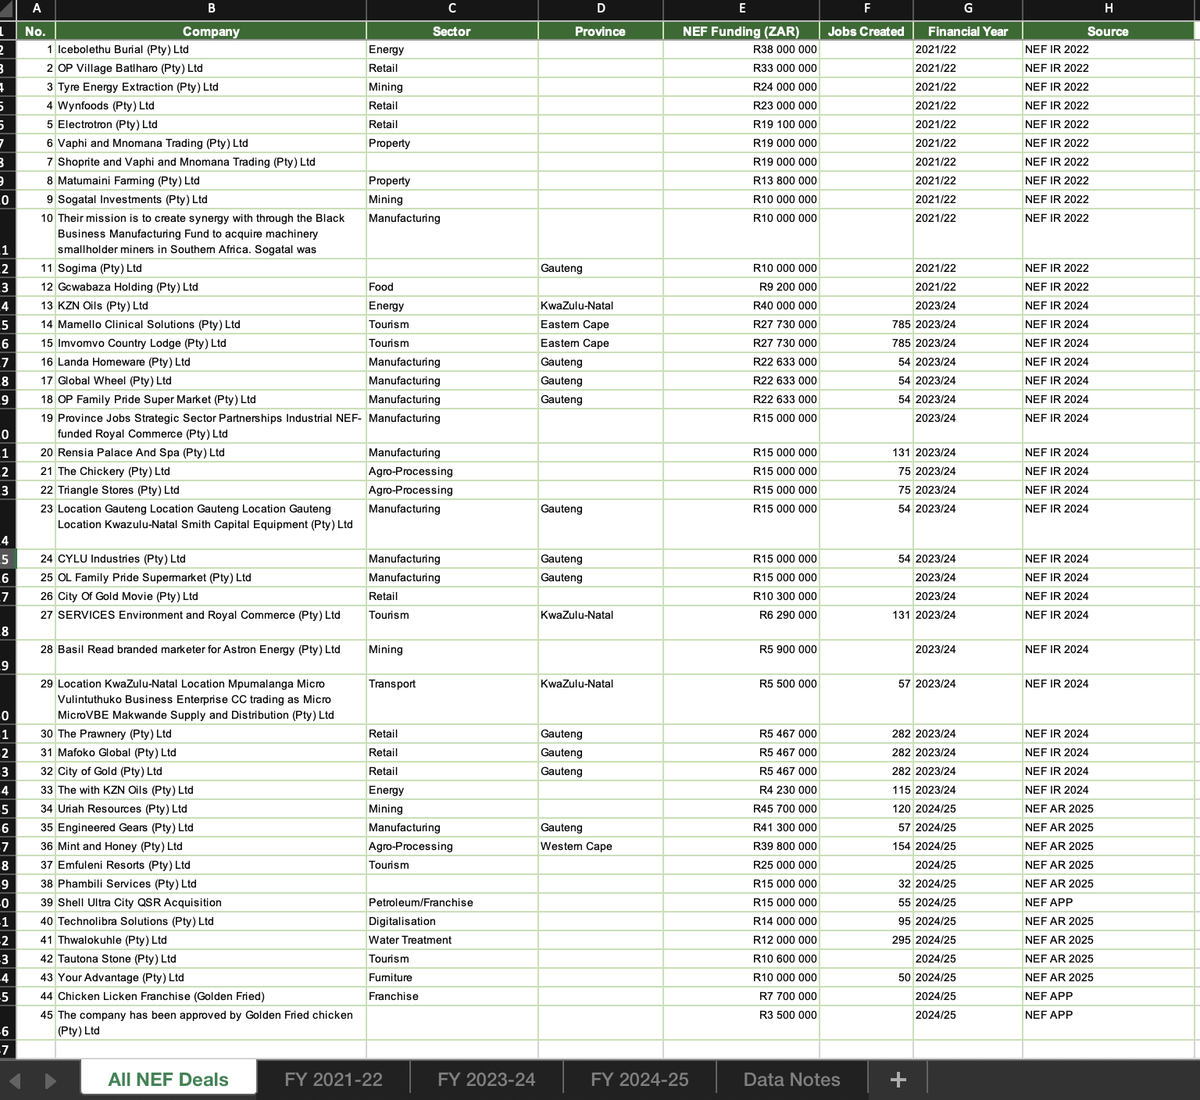Select Landa Homeware (Pty) Ltd cell
This screenshot has height=1100, width=1200.
211,362
